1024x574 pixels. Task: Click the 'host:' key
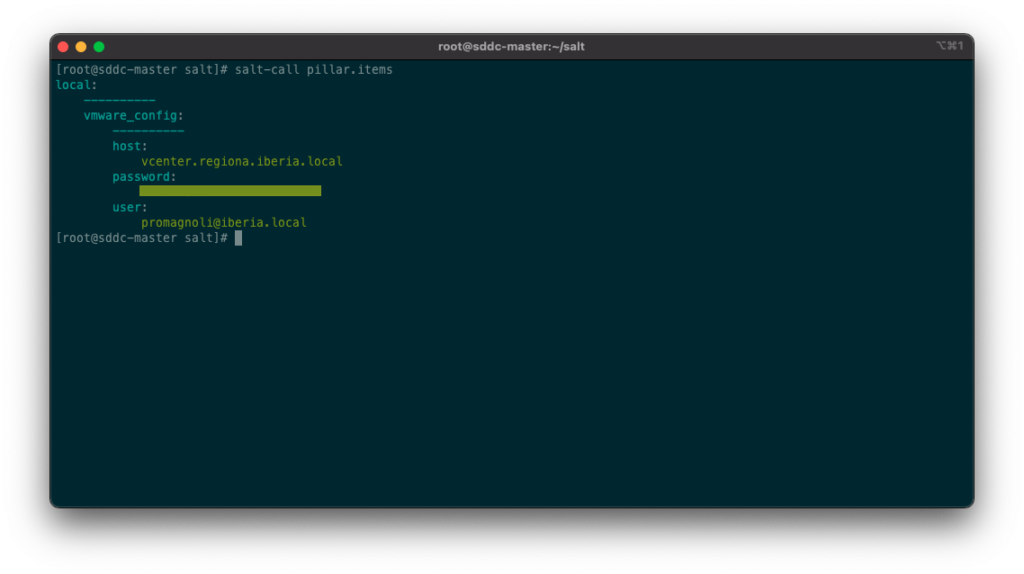(130, 146)
